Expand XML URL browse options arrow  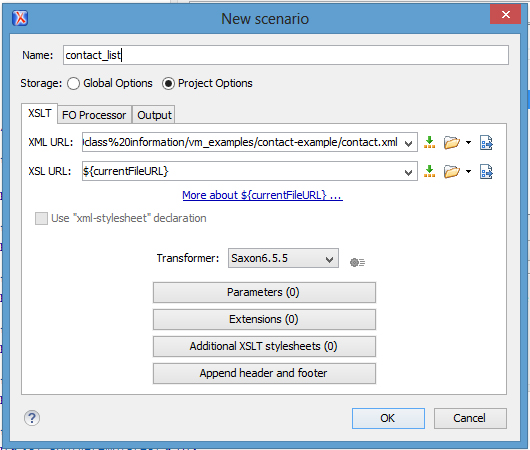click(x=468, y=142)
